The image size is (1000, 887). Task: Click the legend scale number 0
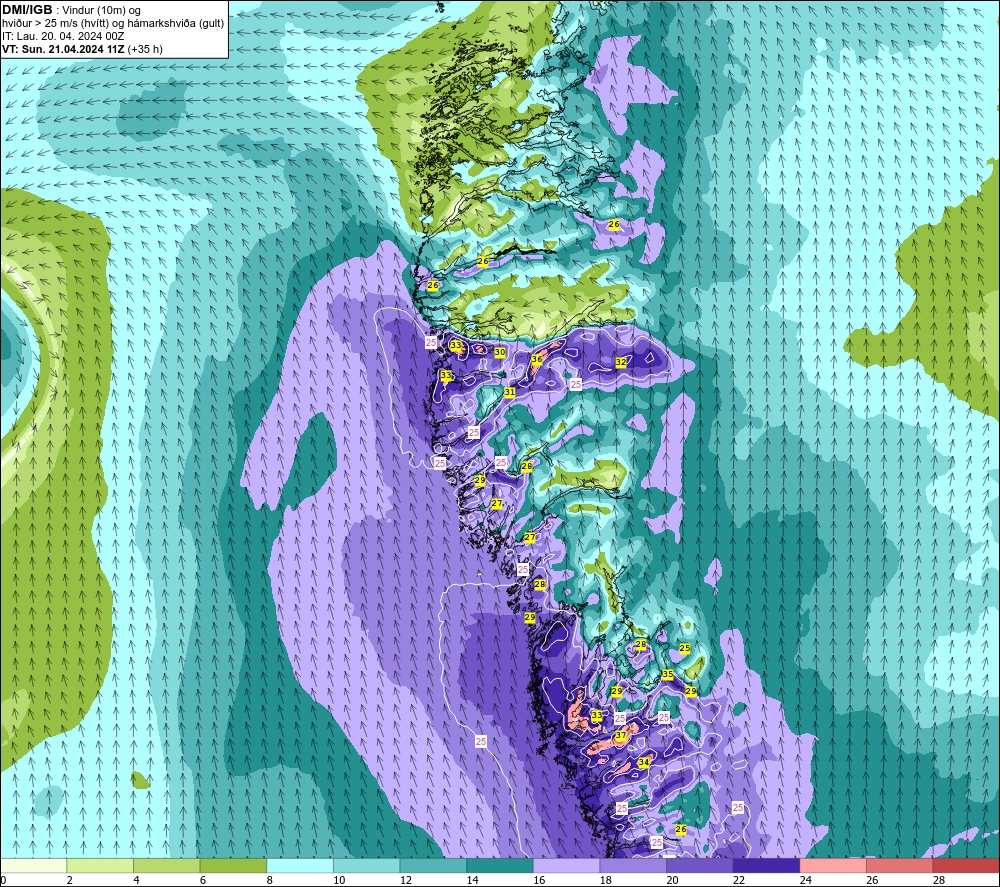(x=3, y=881)
